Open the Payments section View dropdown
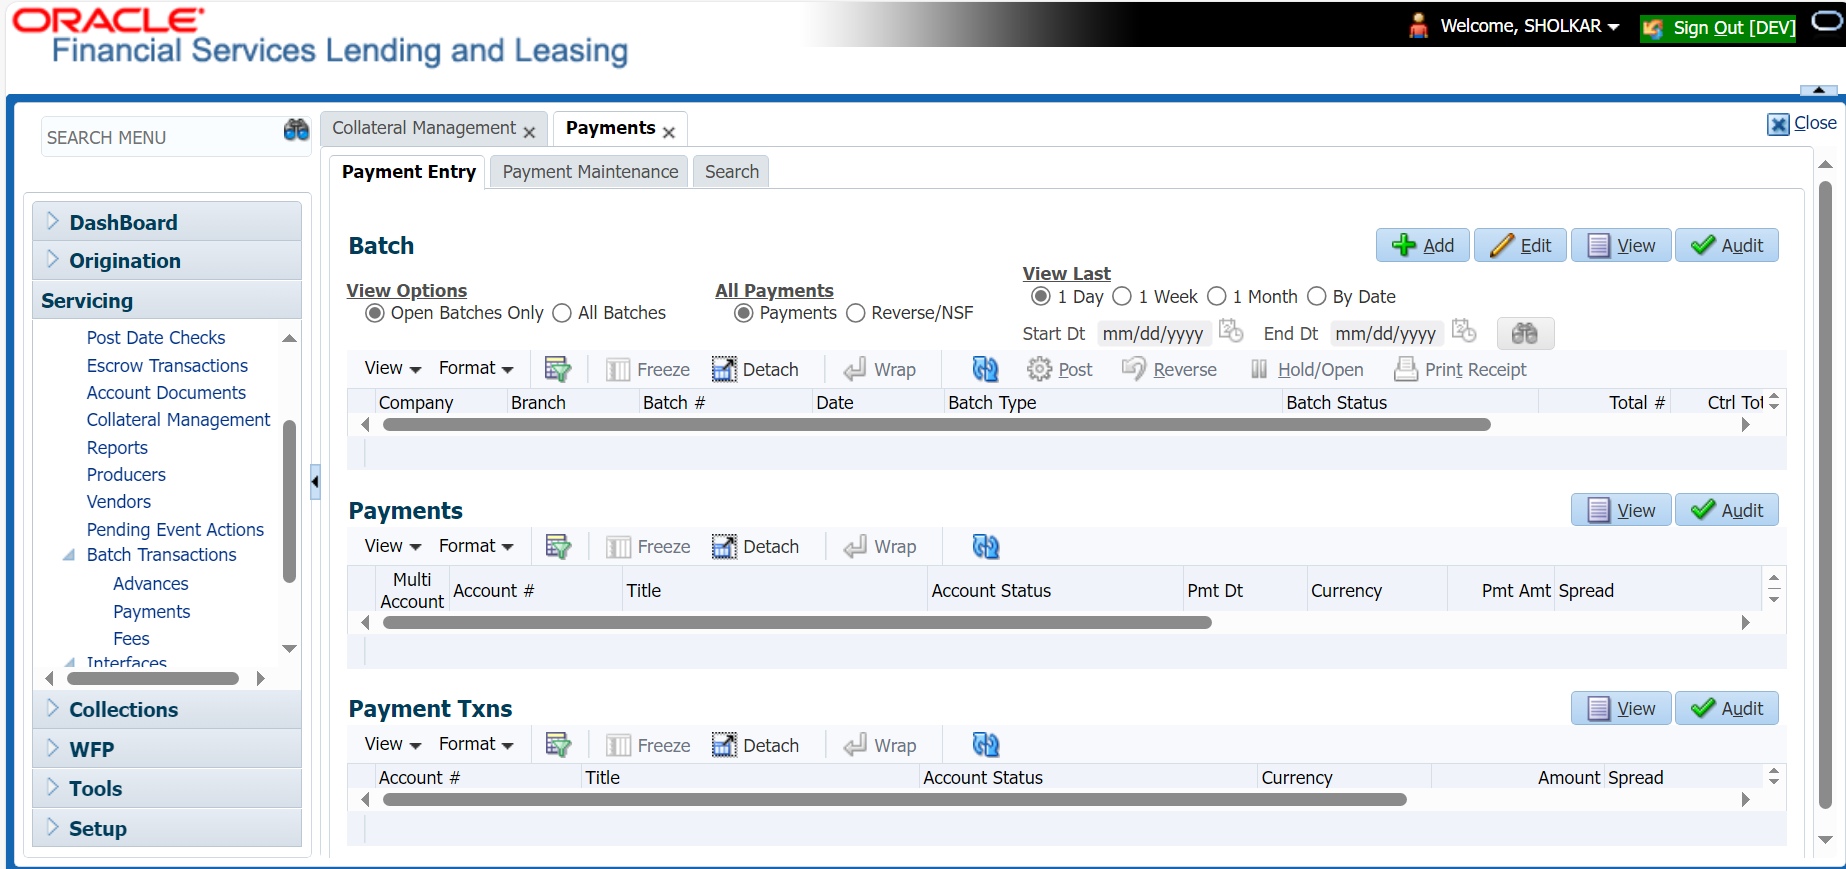 click(x=393, y=546)
